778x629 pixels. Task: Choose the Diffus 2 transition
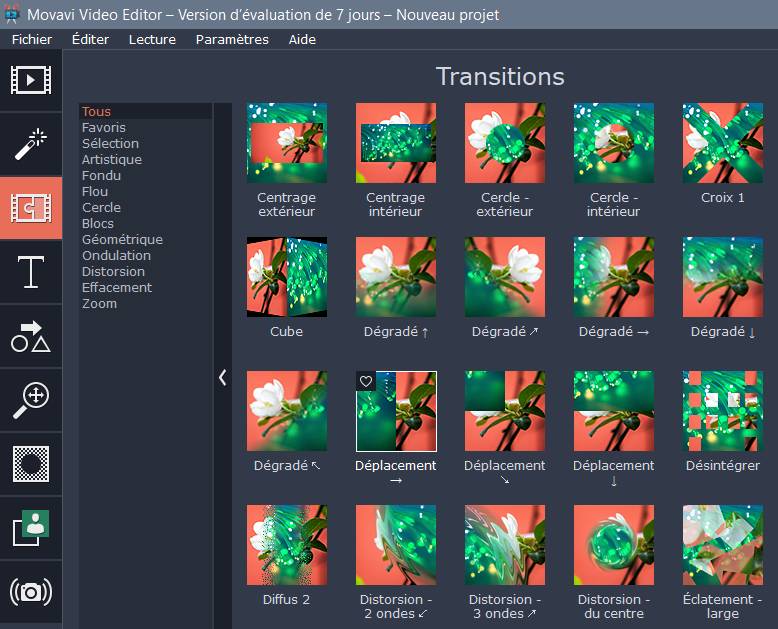[x=287, y=545]
